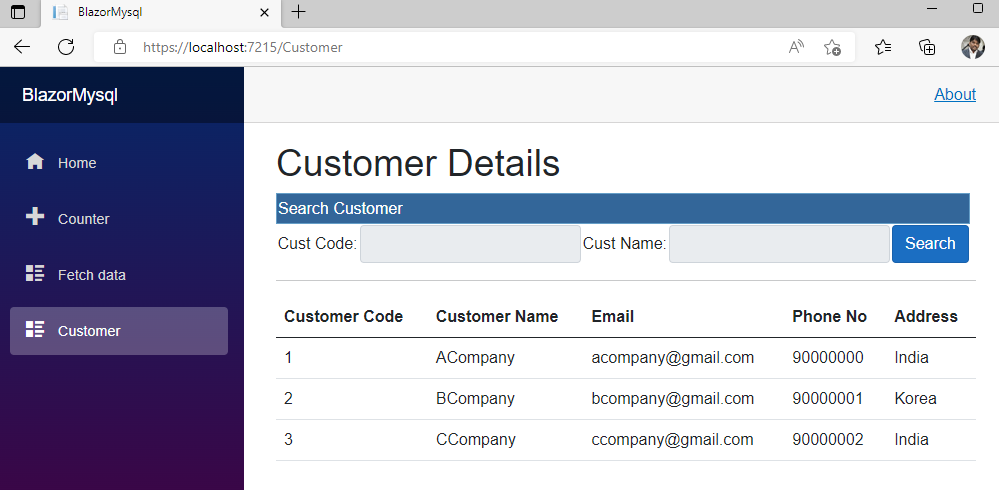Click the BlazorMysql tab page icon
Viewport: 999px width, 490px height.
pos(61,12)
